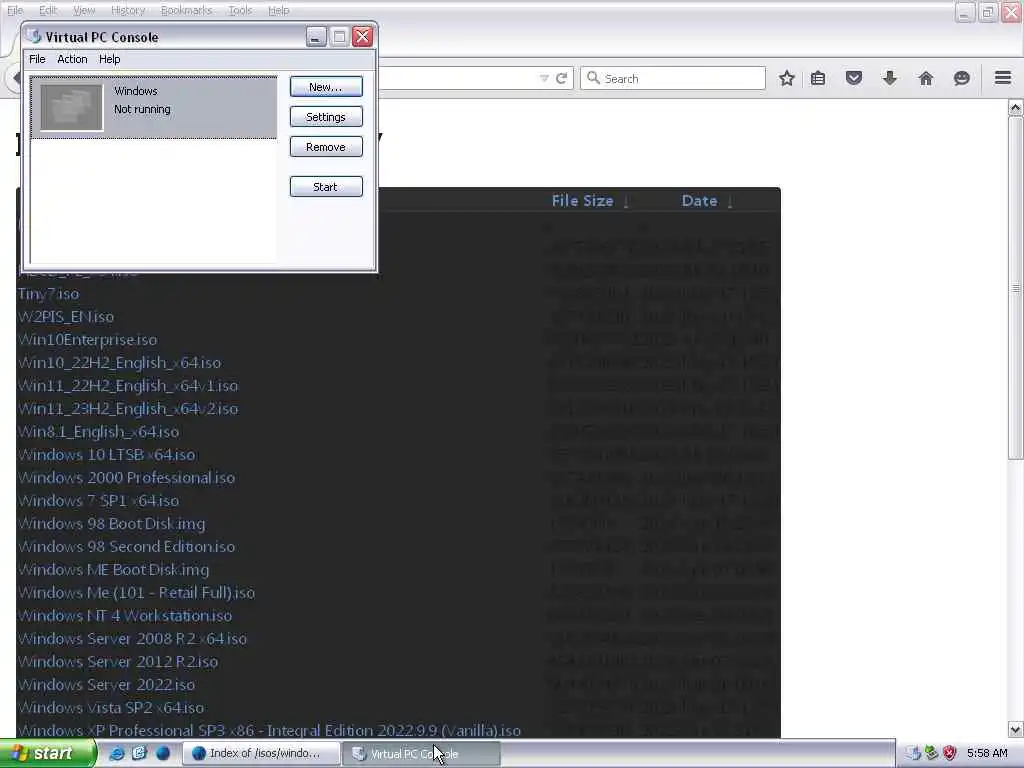
Task: Open Settings for the Windows virtual machine
Action: (326, 117)
